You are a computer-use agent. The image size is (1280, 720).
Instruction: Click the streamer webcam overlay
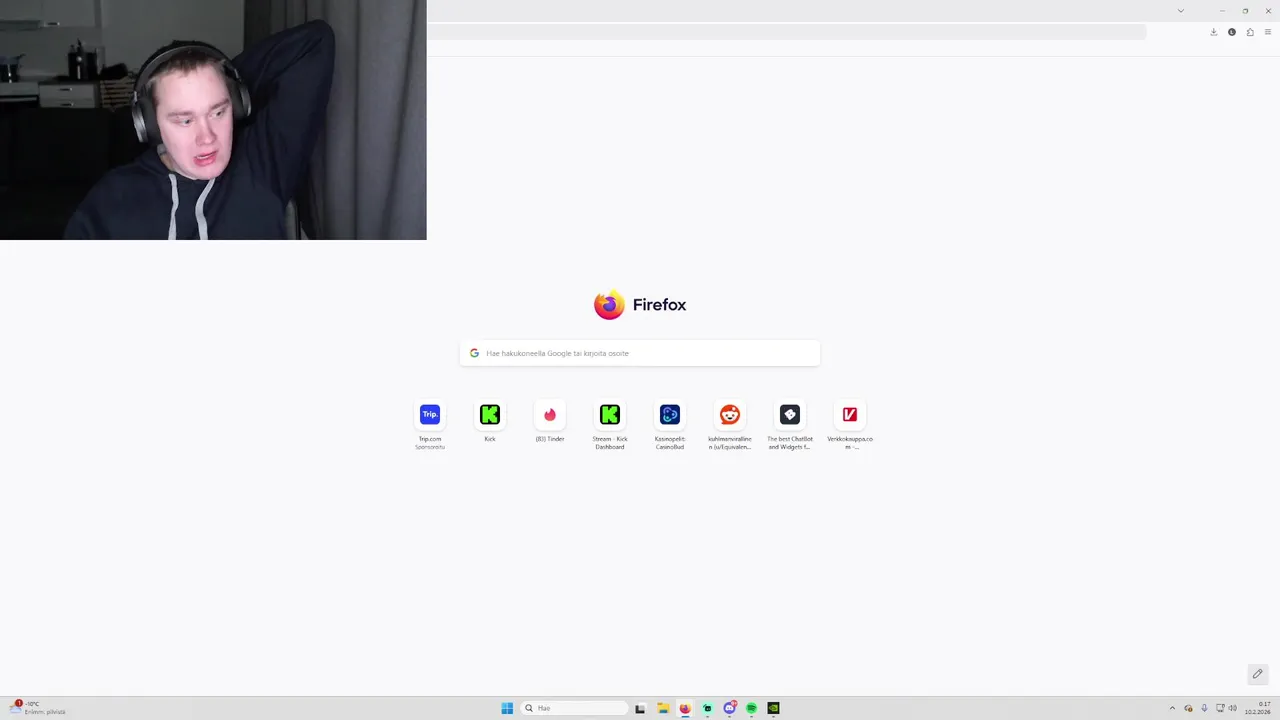[213, 120]
